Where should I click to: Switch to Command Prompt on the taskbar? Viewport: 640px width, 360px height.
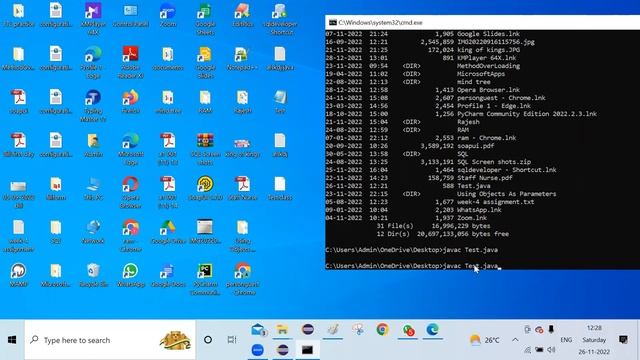[x=307, y=350]
